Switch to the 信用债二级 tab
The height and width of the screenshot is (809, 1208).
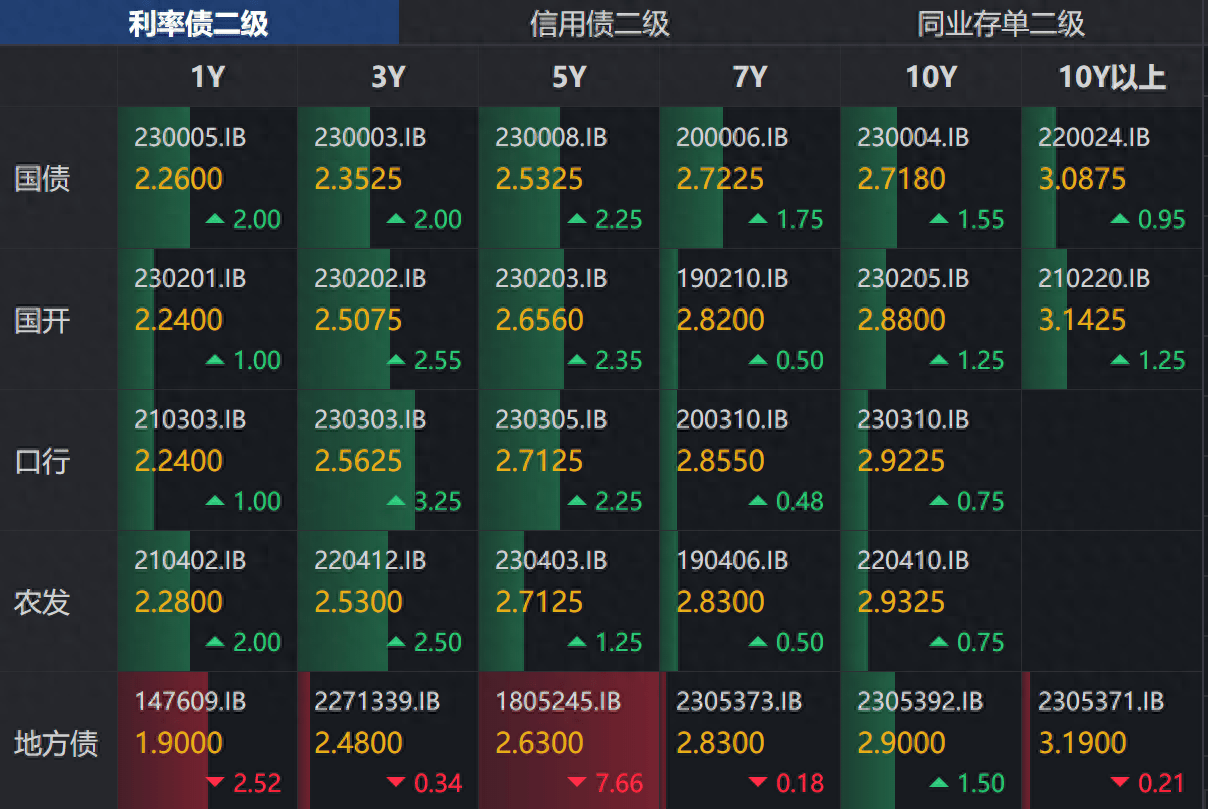[599, 23]
